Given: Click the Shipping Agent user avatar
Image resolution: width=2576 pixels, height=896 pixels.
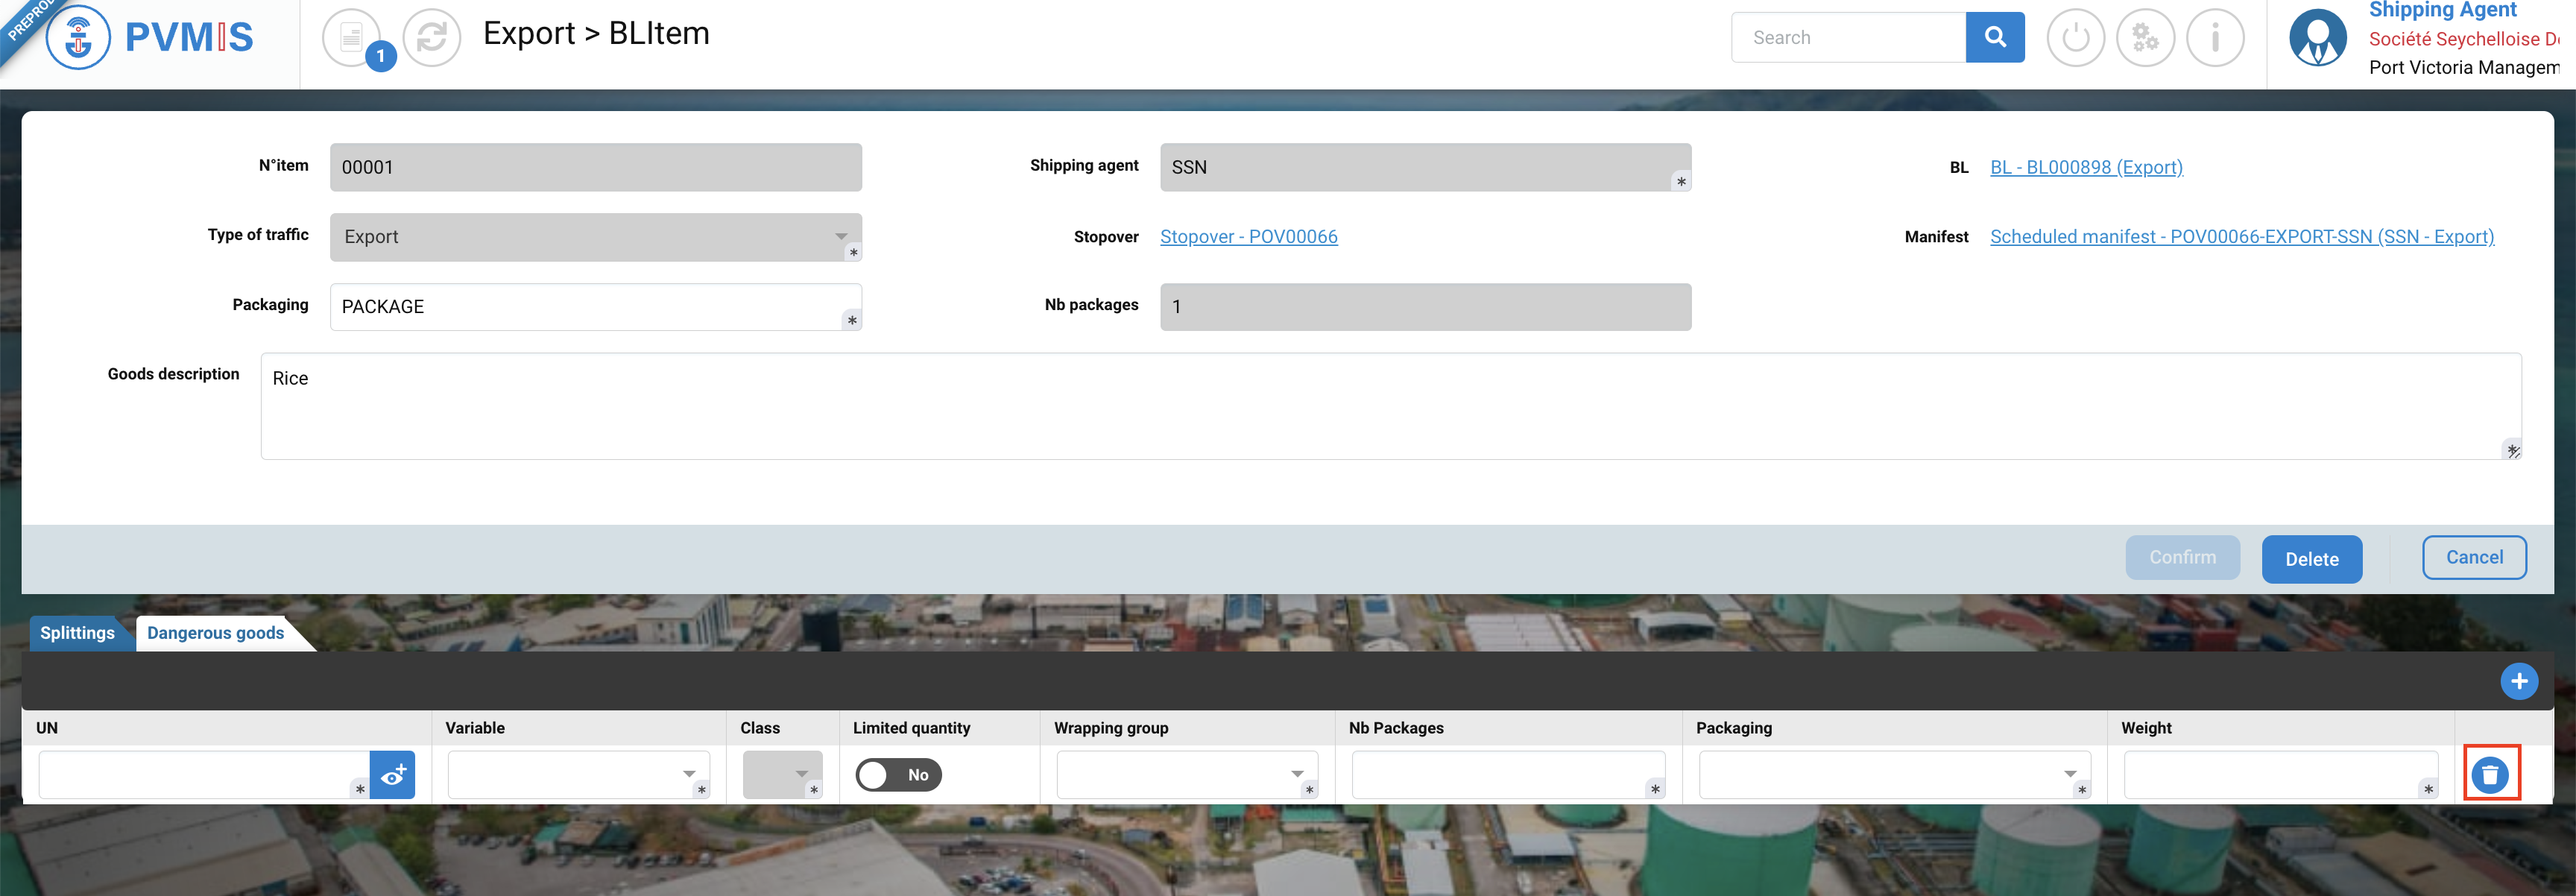Looking at the screenshot, I should point(2317,38).
